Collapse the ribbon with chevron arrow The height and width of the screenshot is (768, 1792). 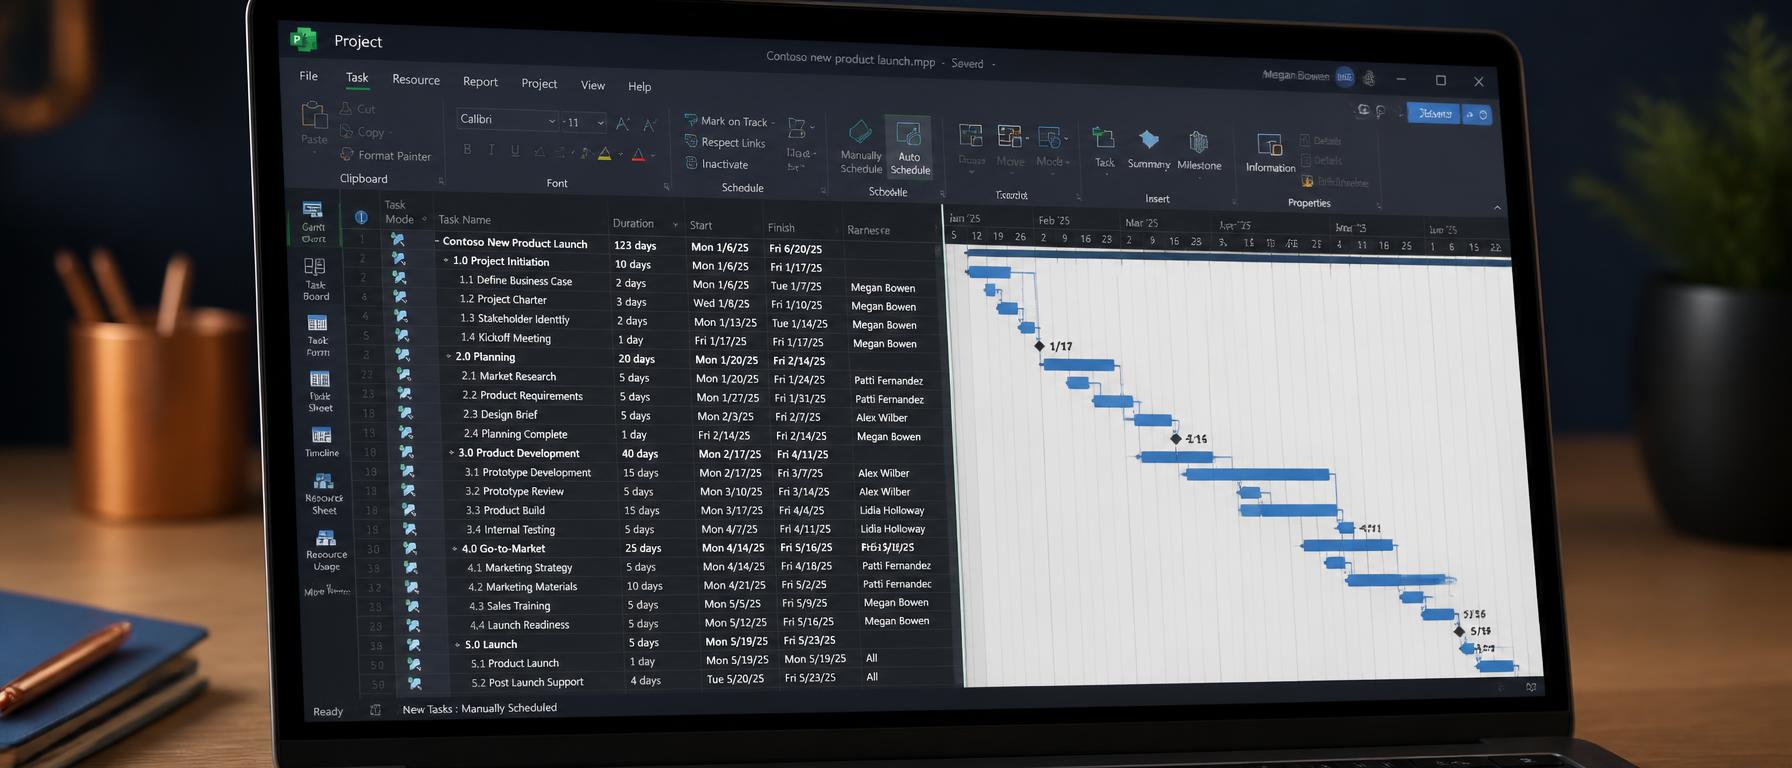click(1497, 208)
